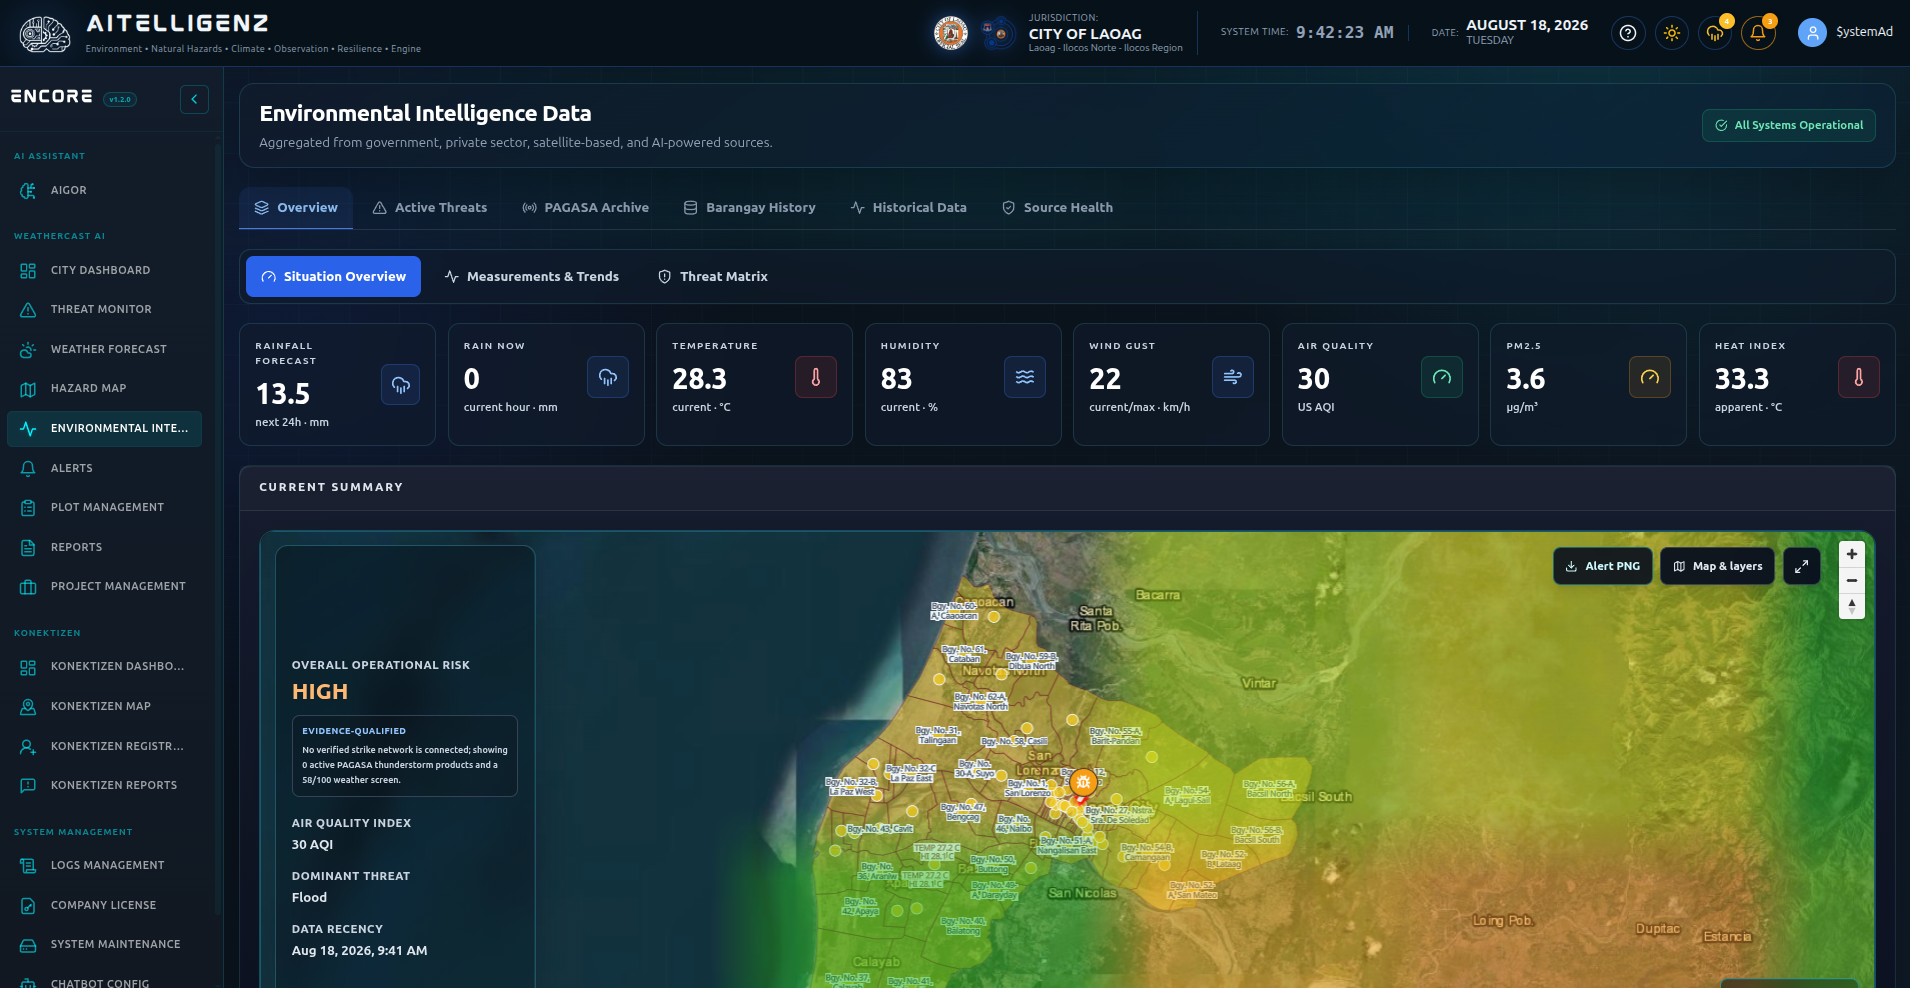
Task: Open AIGOR assistant in sidebar
Action: [104, 190]
